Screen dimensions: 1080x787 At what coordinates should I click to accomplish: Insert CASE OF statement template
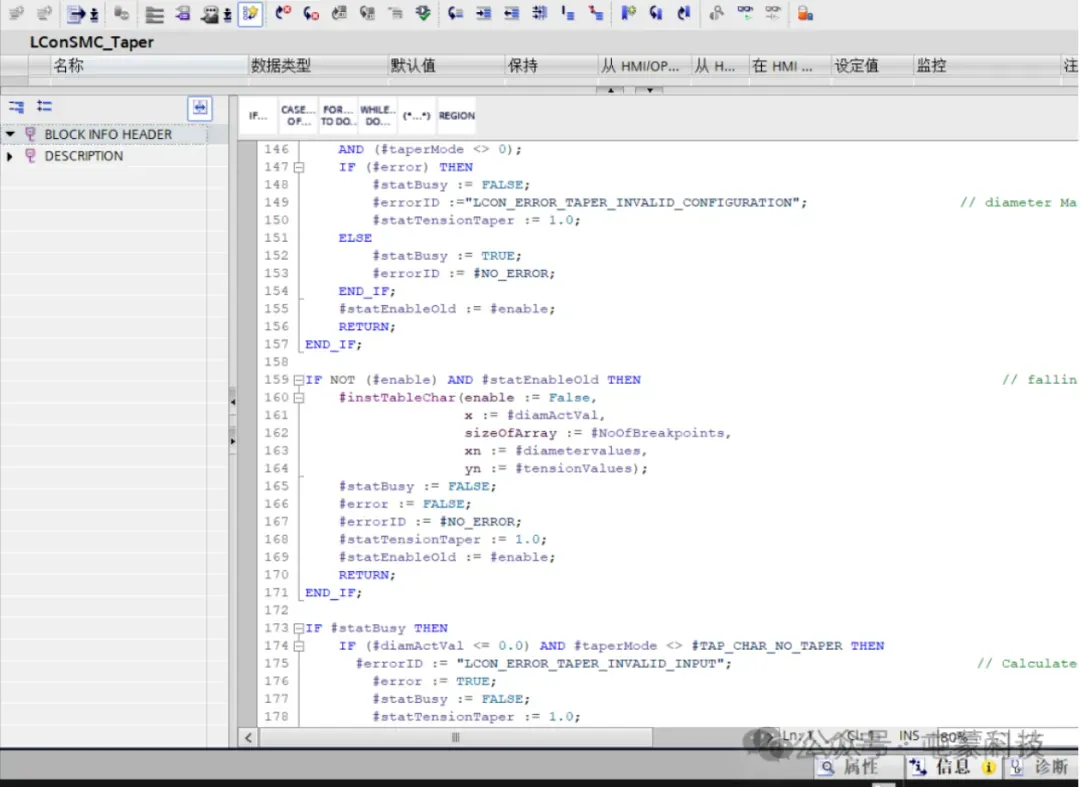298,116
